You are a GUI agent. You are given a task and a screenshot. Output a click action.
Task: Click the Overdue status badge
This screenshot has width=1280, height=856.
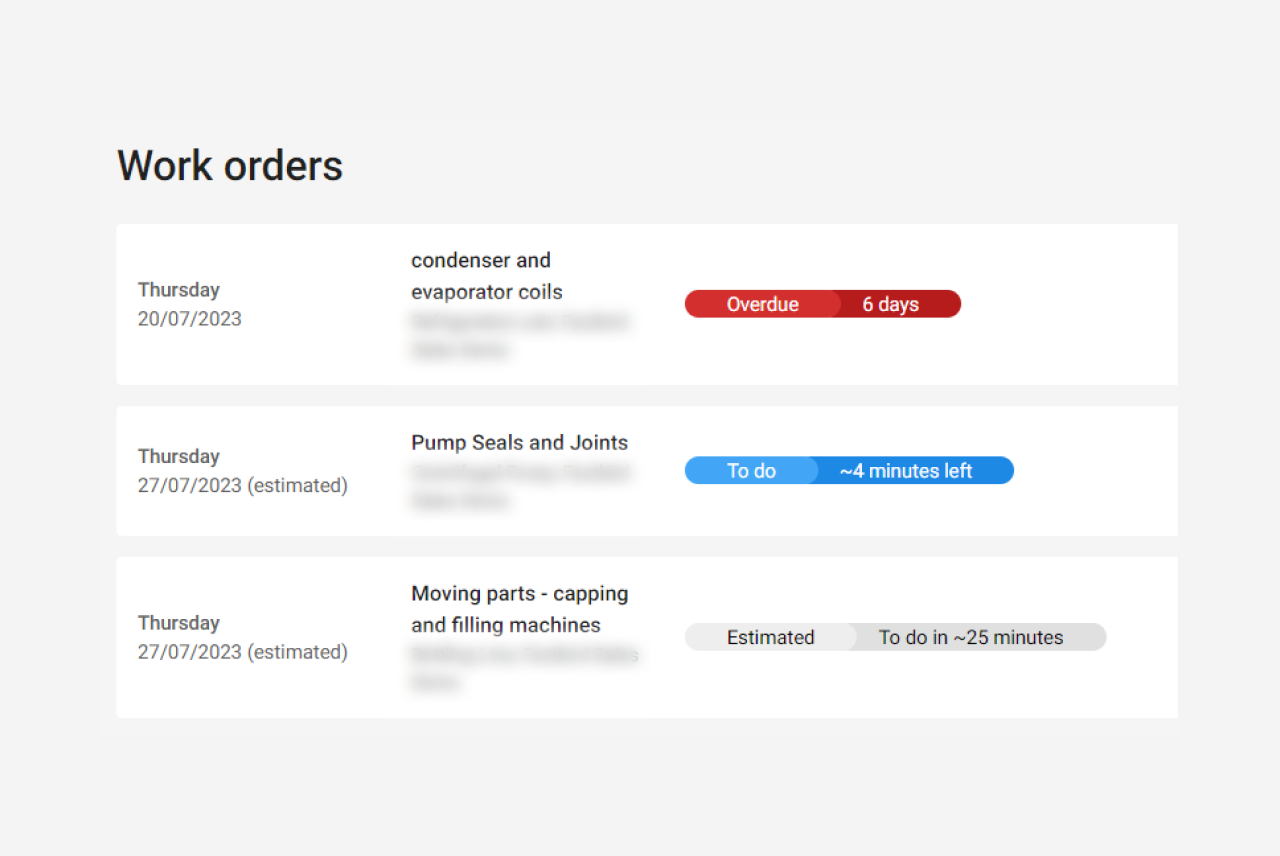(763, 304)
